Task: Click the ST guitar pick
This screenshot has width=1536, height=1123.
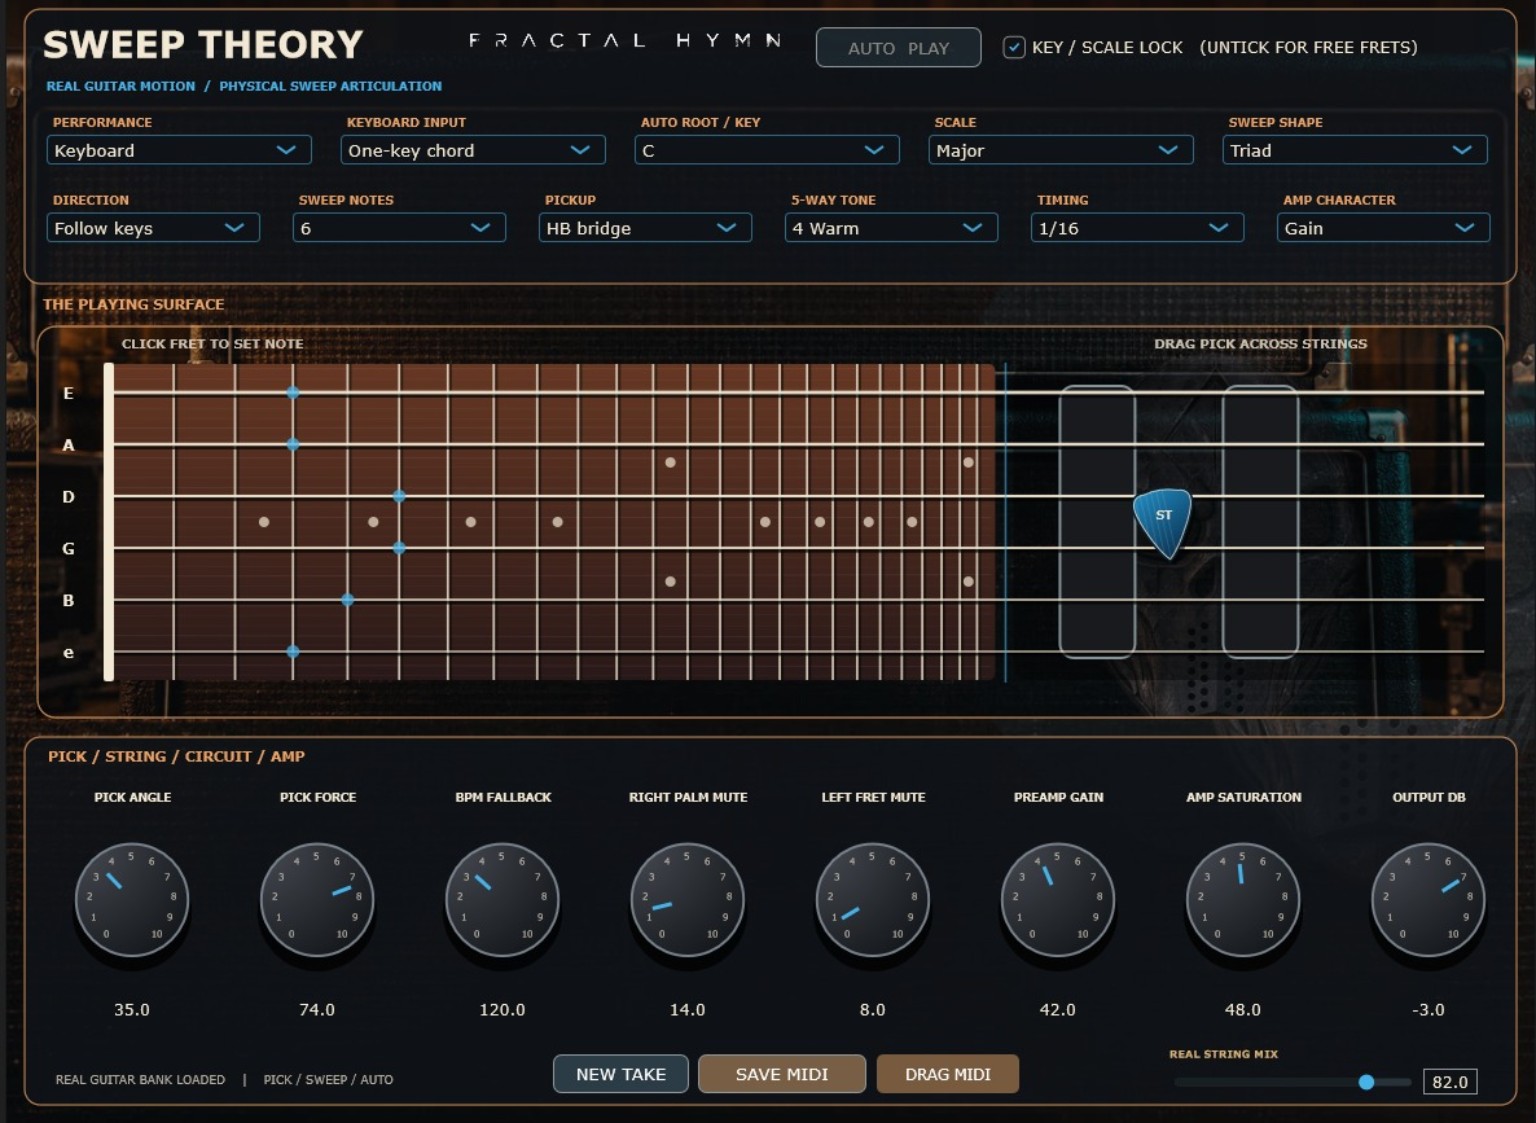Action: (1163, 522)
